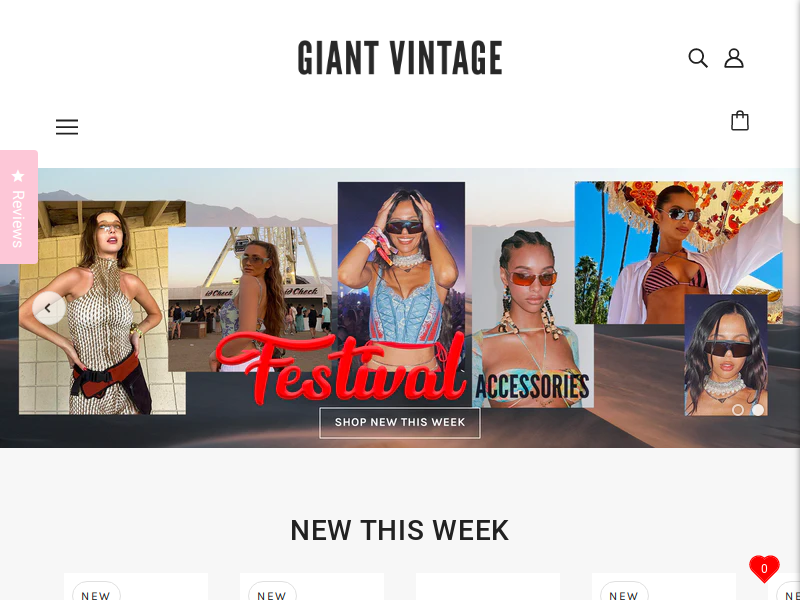Open the second NEW product card
Viewport: 800px width, 600px height.
point(312,586)
